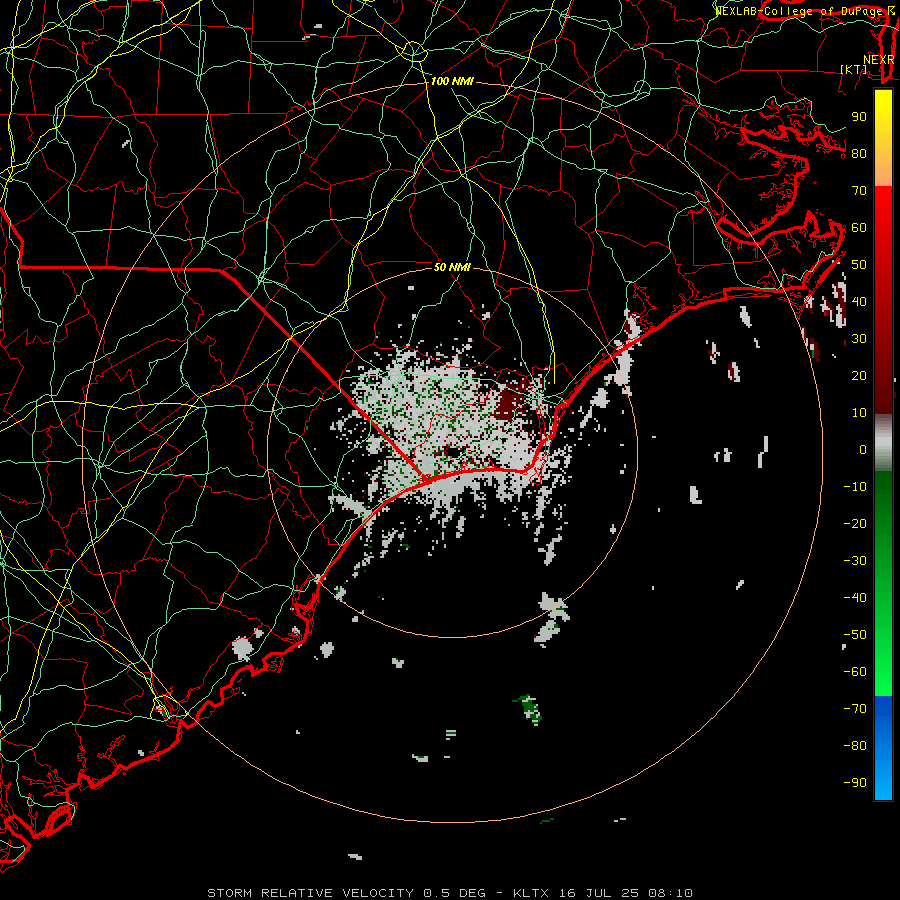Click the blue segment of the color bar
The height and width of the screenshot is (900, 900).
point(883,748)
